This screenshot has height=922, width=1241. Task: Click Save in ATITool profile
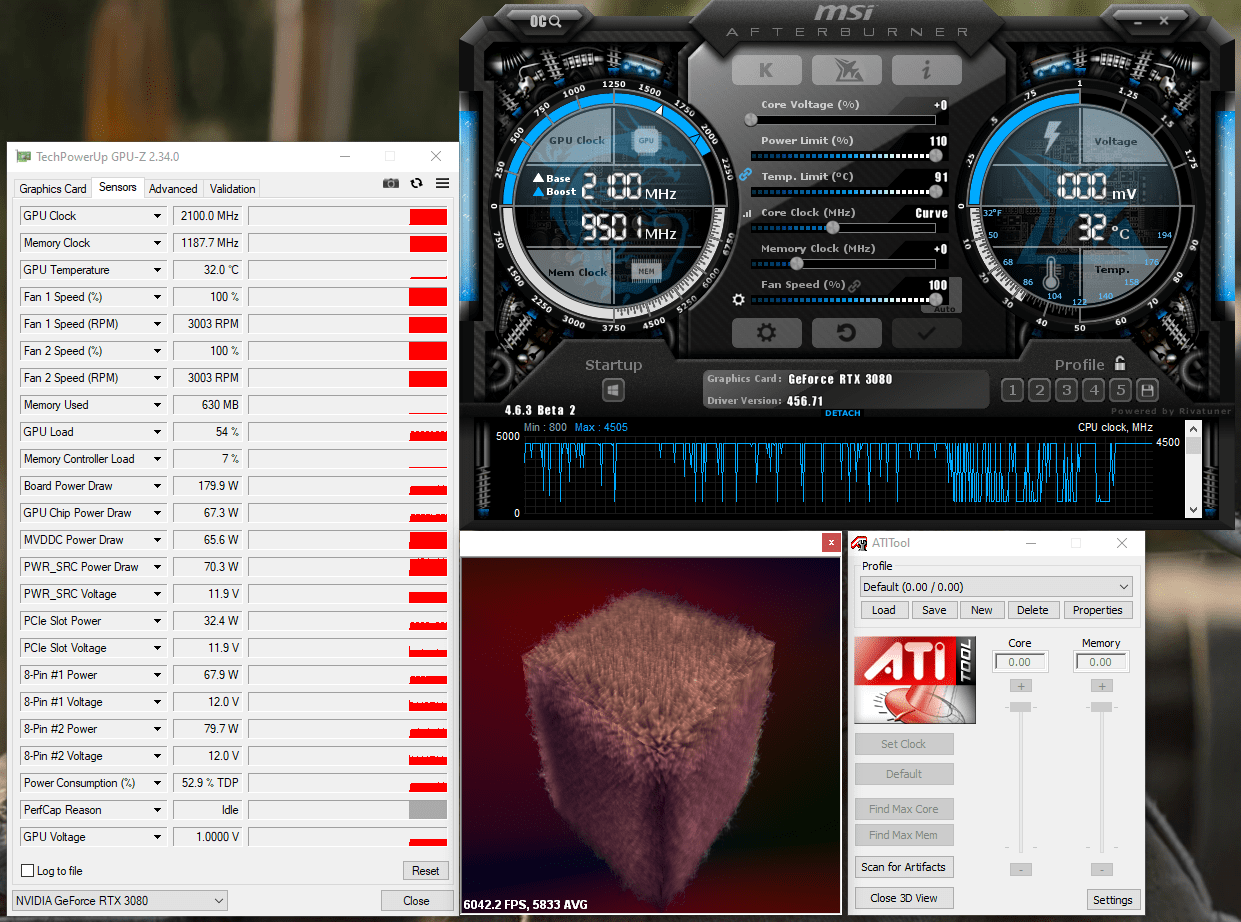(x=934, y=610)
